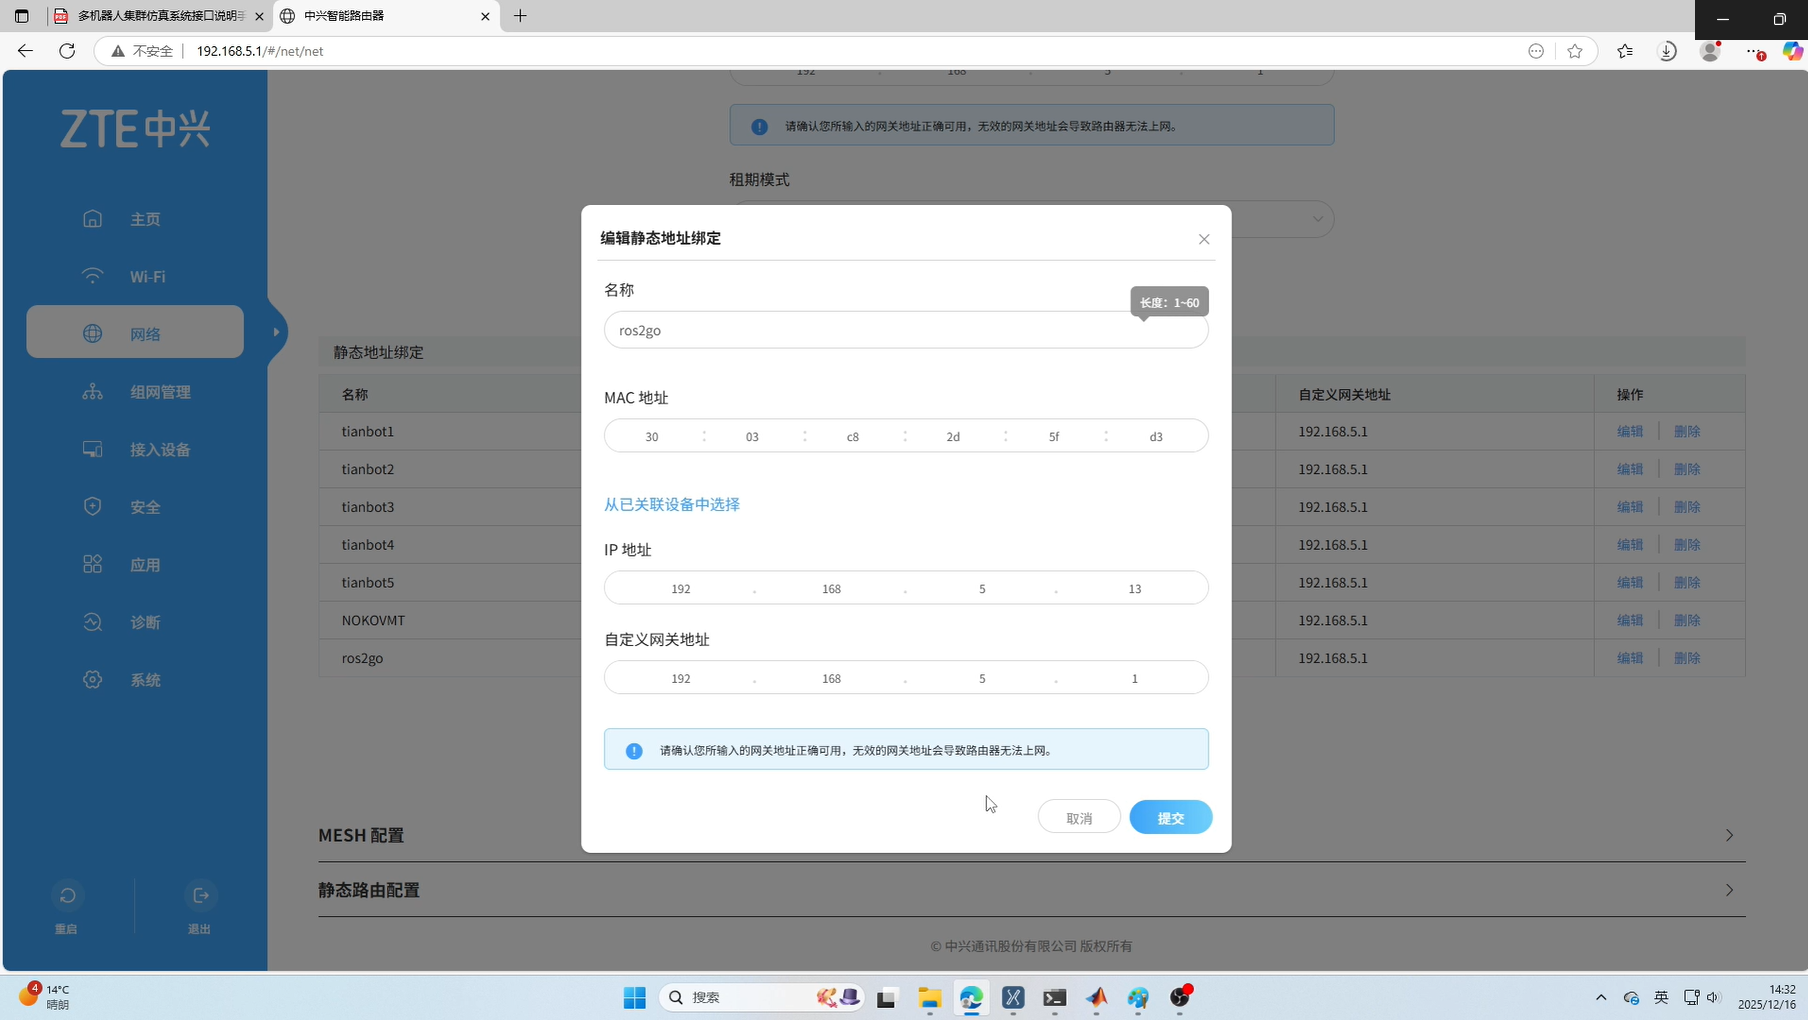Screen dimensions: 1808x1020
Task: Close the edit static binding dialog
Action: [1204, 239]
